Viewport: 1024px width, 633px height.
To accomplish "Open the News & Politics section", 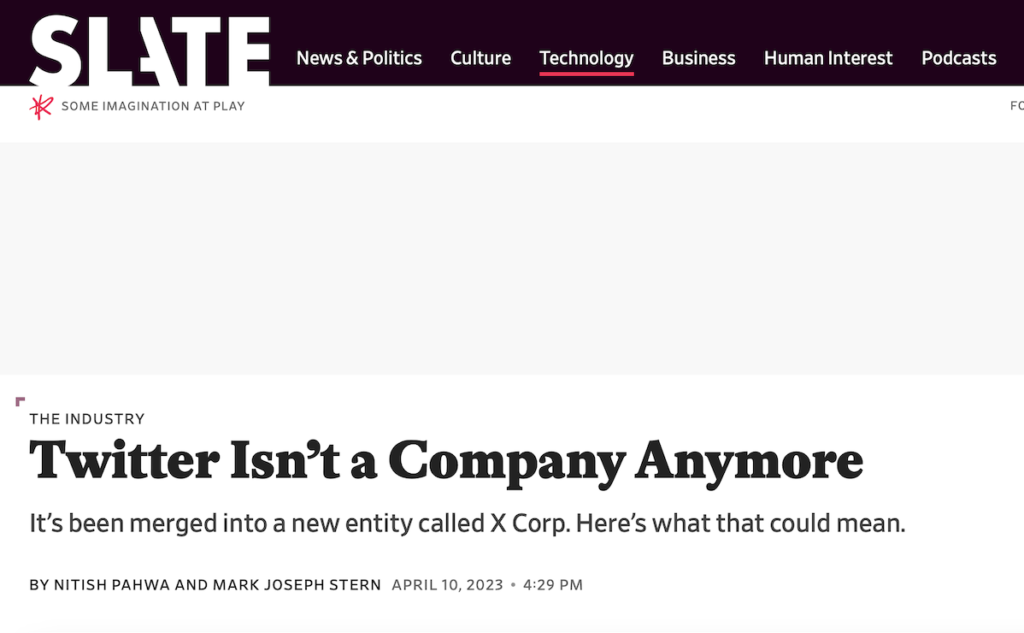I will point(359,58).
